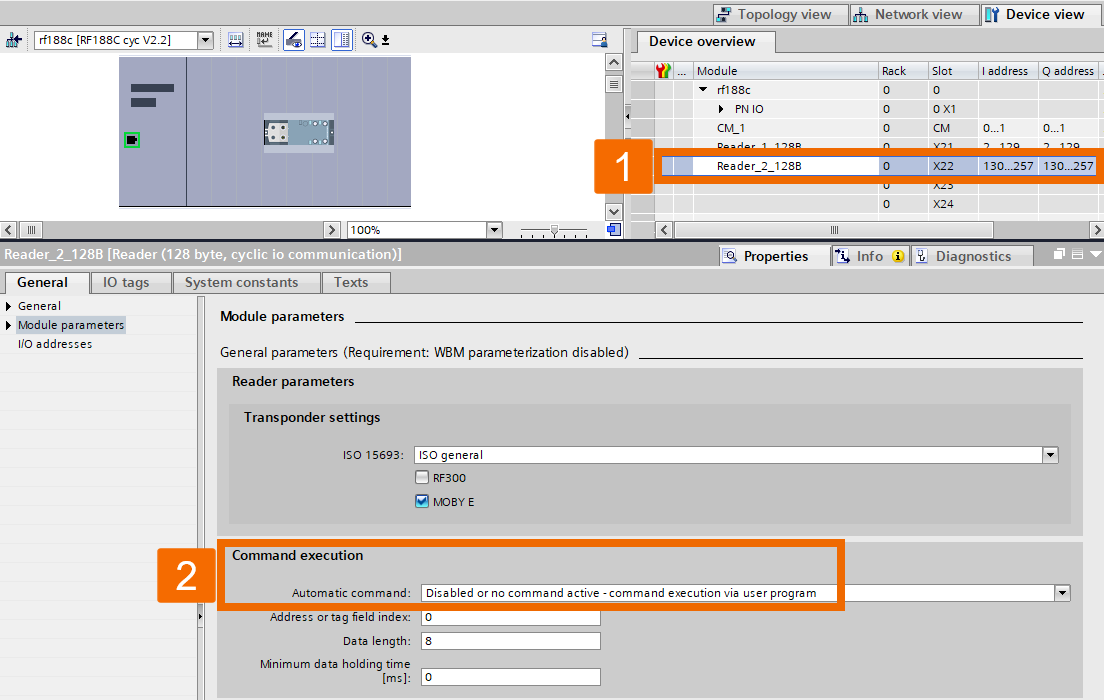Select the RF188C module graphic in the device view

pyautogui.click(x=299, y=132)
